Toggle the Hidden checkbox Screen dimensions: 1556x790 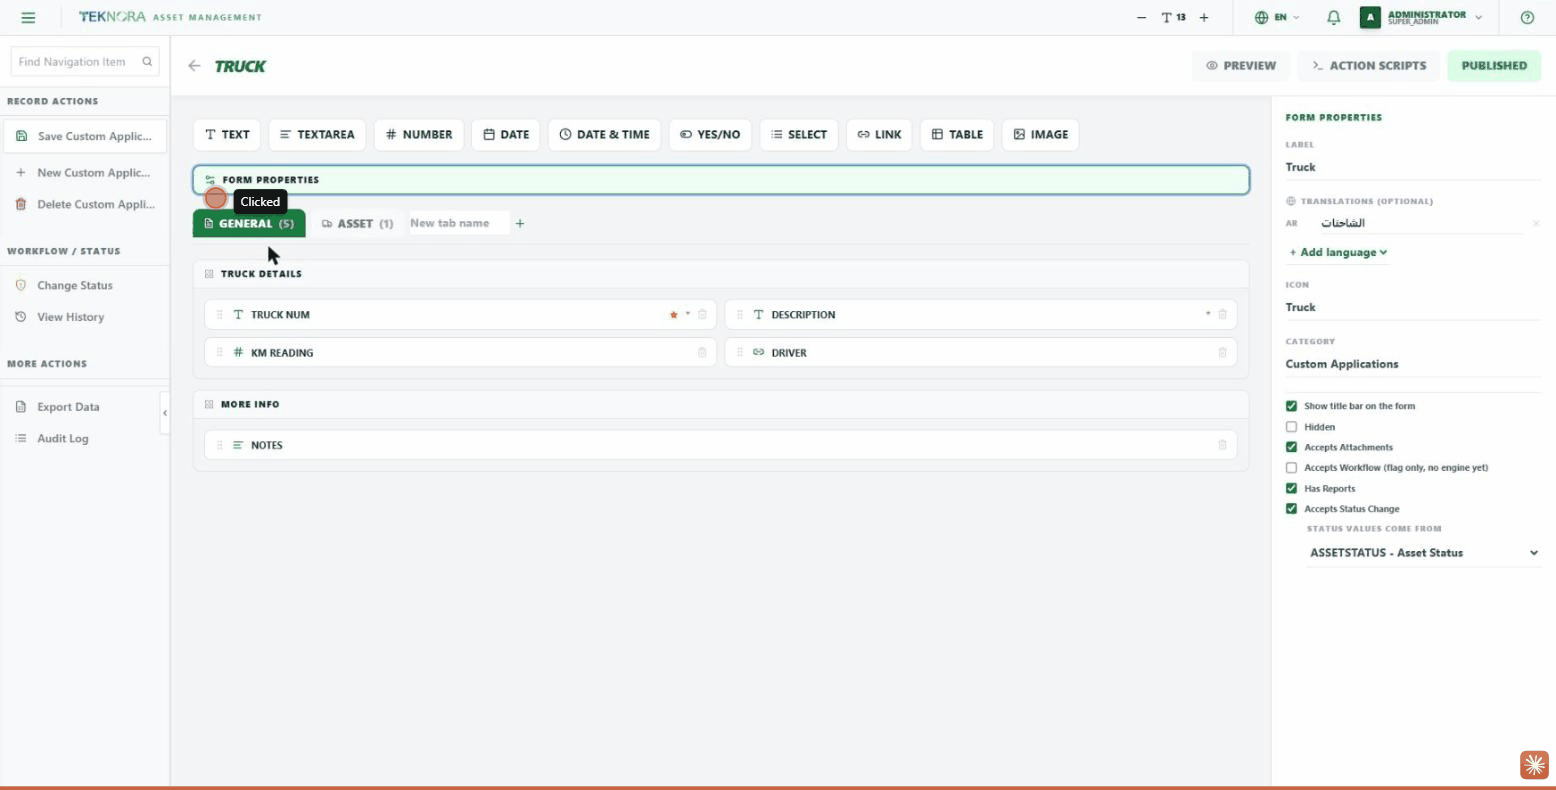(x=1291, y=427)
